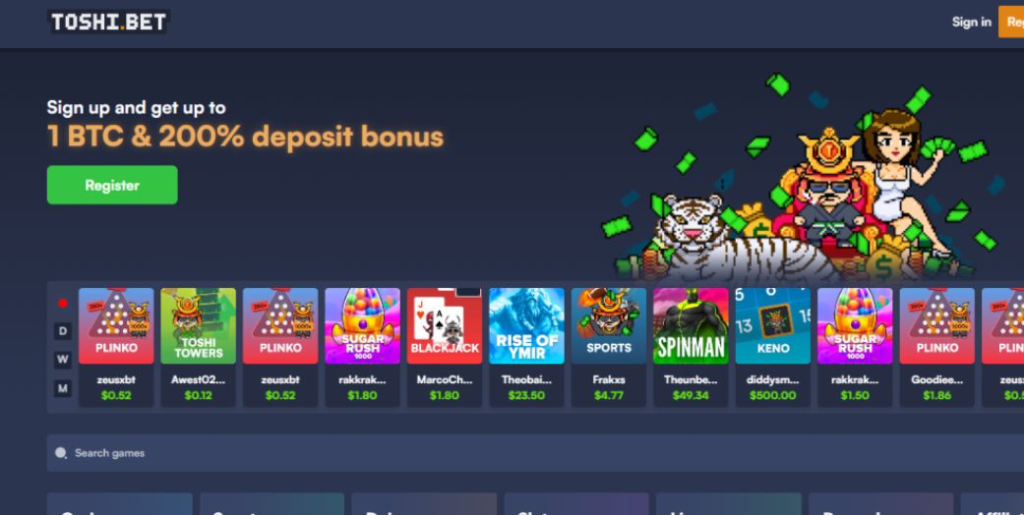
Task: Focus the Search games field
Action: pyautogui.click(x=536, y=453)
